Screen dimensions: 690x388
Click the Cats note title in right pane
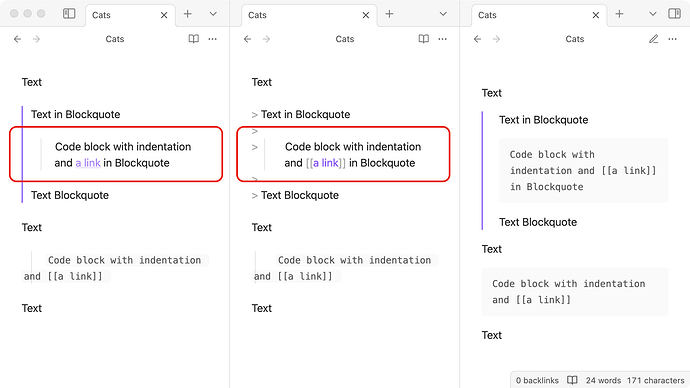tap(575, 39)
